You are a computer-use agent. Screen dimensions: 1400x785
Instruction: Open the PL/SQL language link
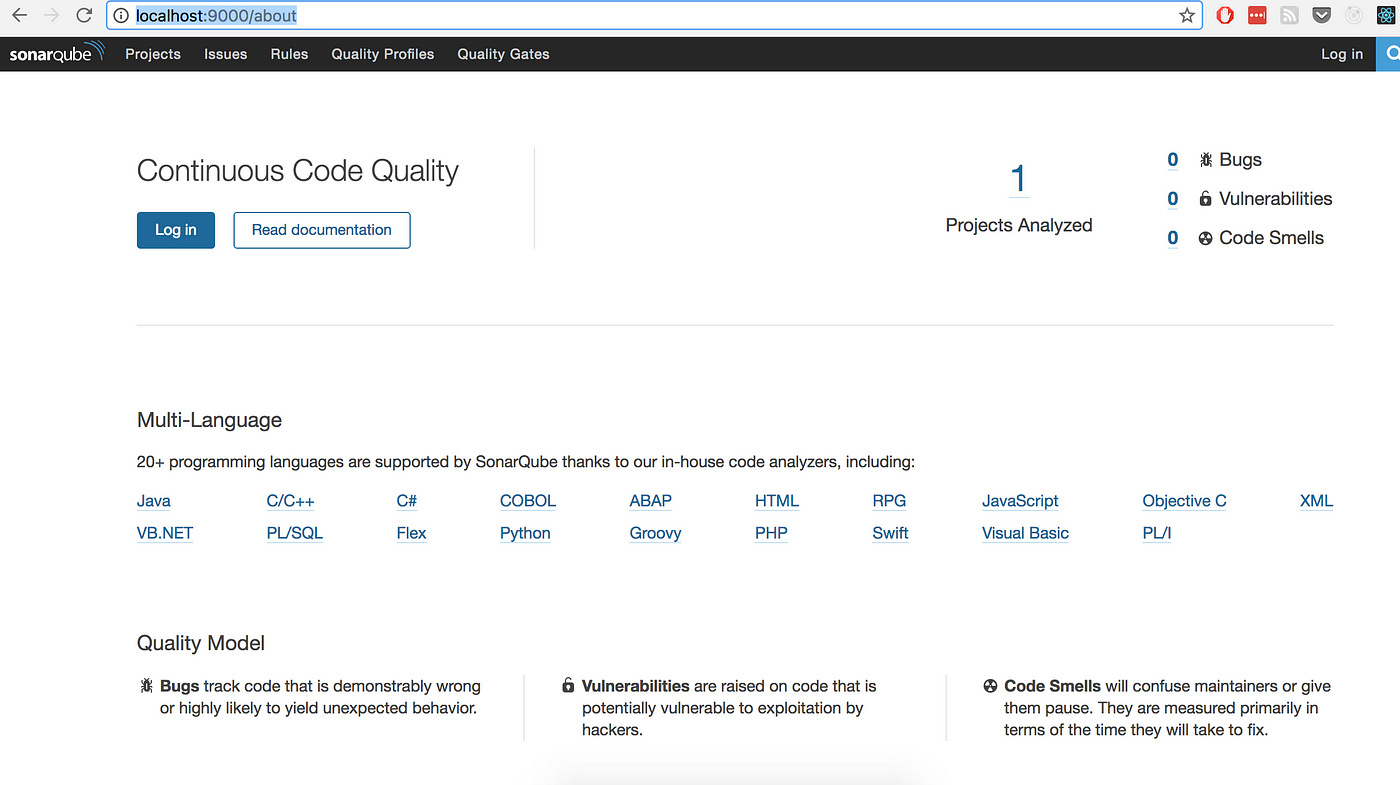click(x=295, y=533)
